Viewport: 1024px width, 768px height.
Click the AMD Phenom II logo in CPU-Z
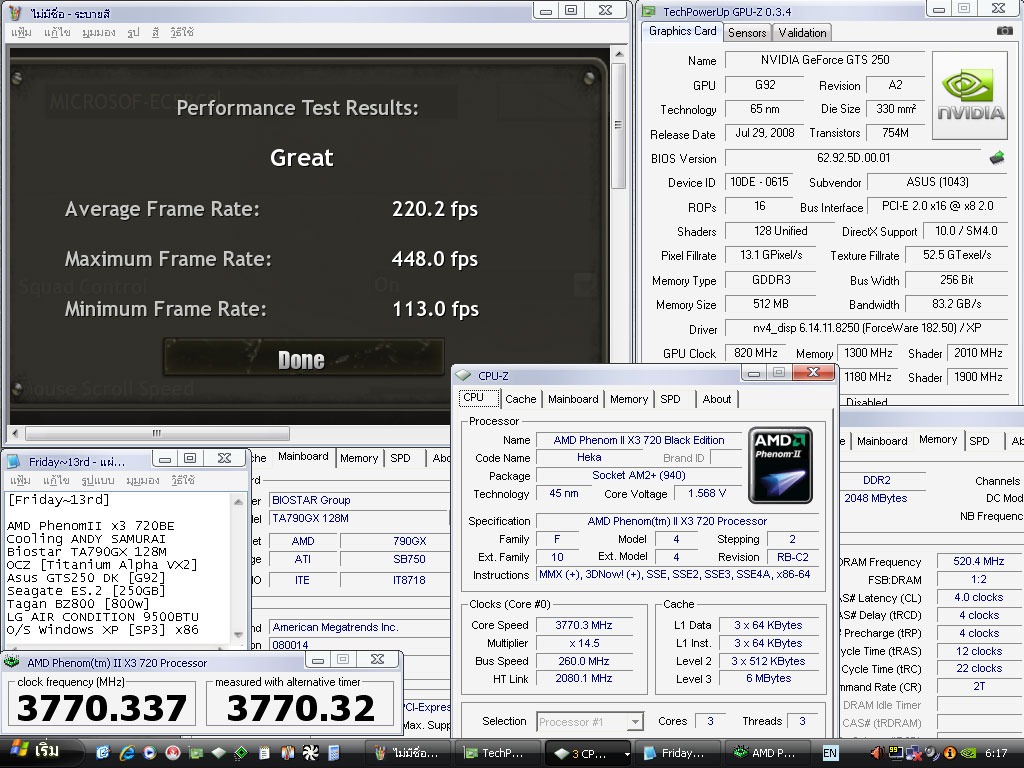780,465
